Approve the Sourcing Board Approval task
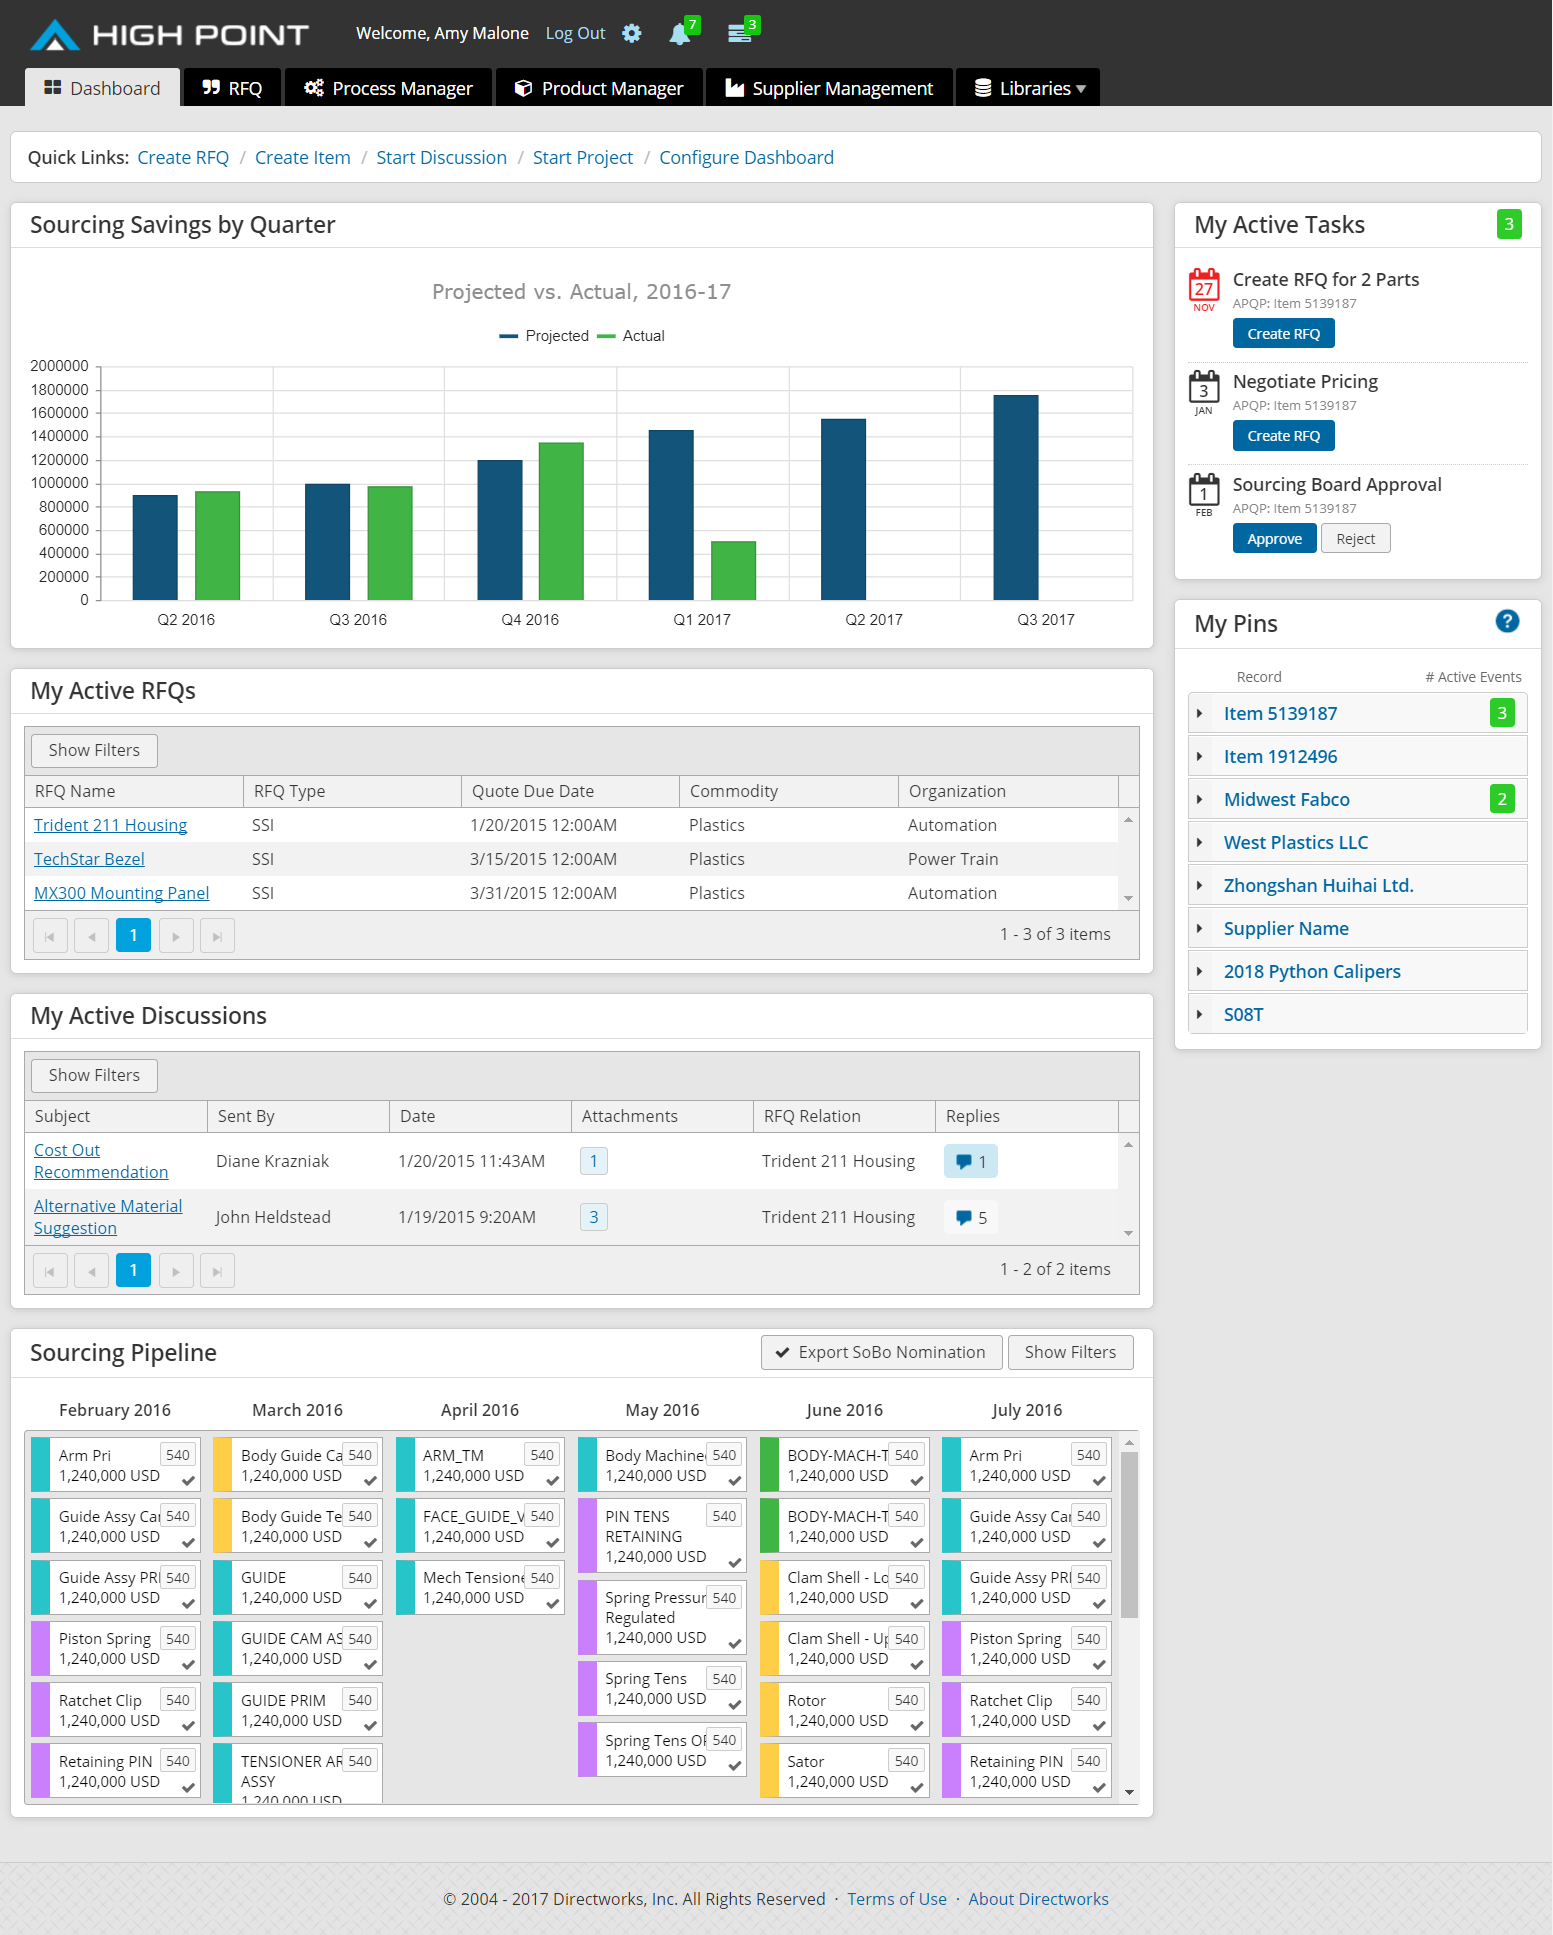Screen dimensions: 1553x1935 point(1273,539)
